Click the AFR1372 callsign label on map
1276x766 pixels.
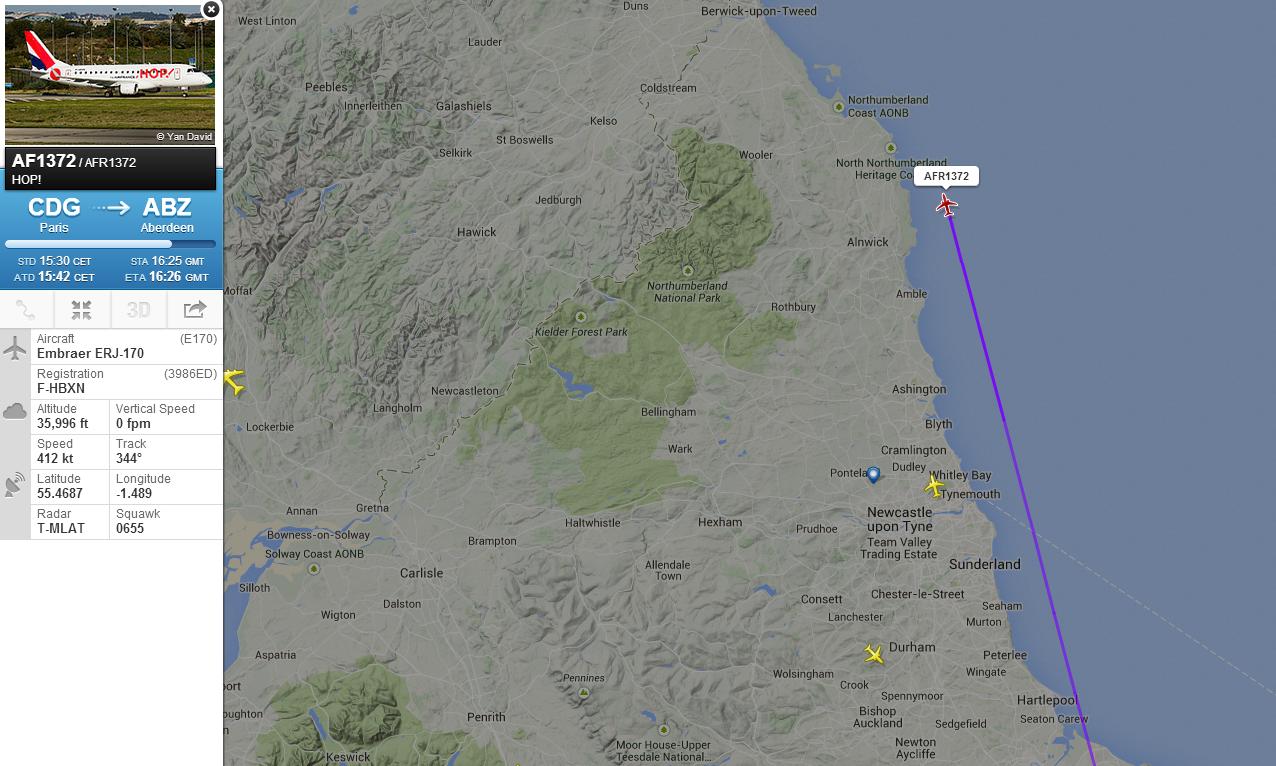tap(946, 176)
